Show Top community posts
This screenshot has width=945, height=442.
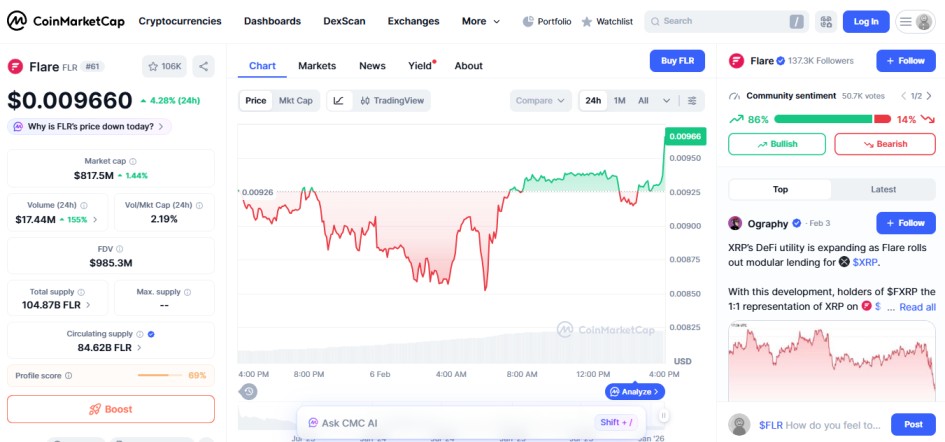780,189
